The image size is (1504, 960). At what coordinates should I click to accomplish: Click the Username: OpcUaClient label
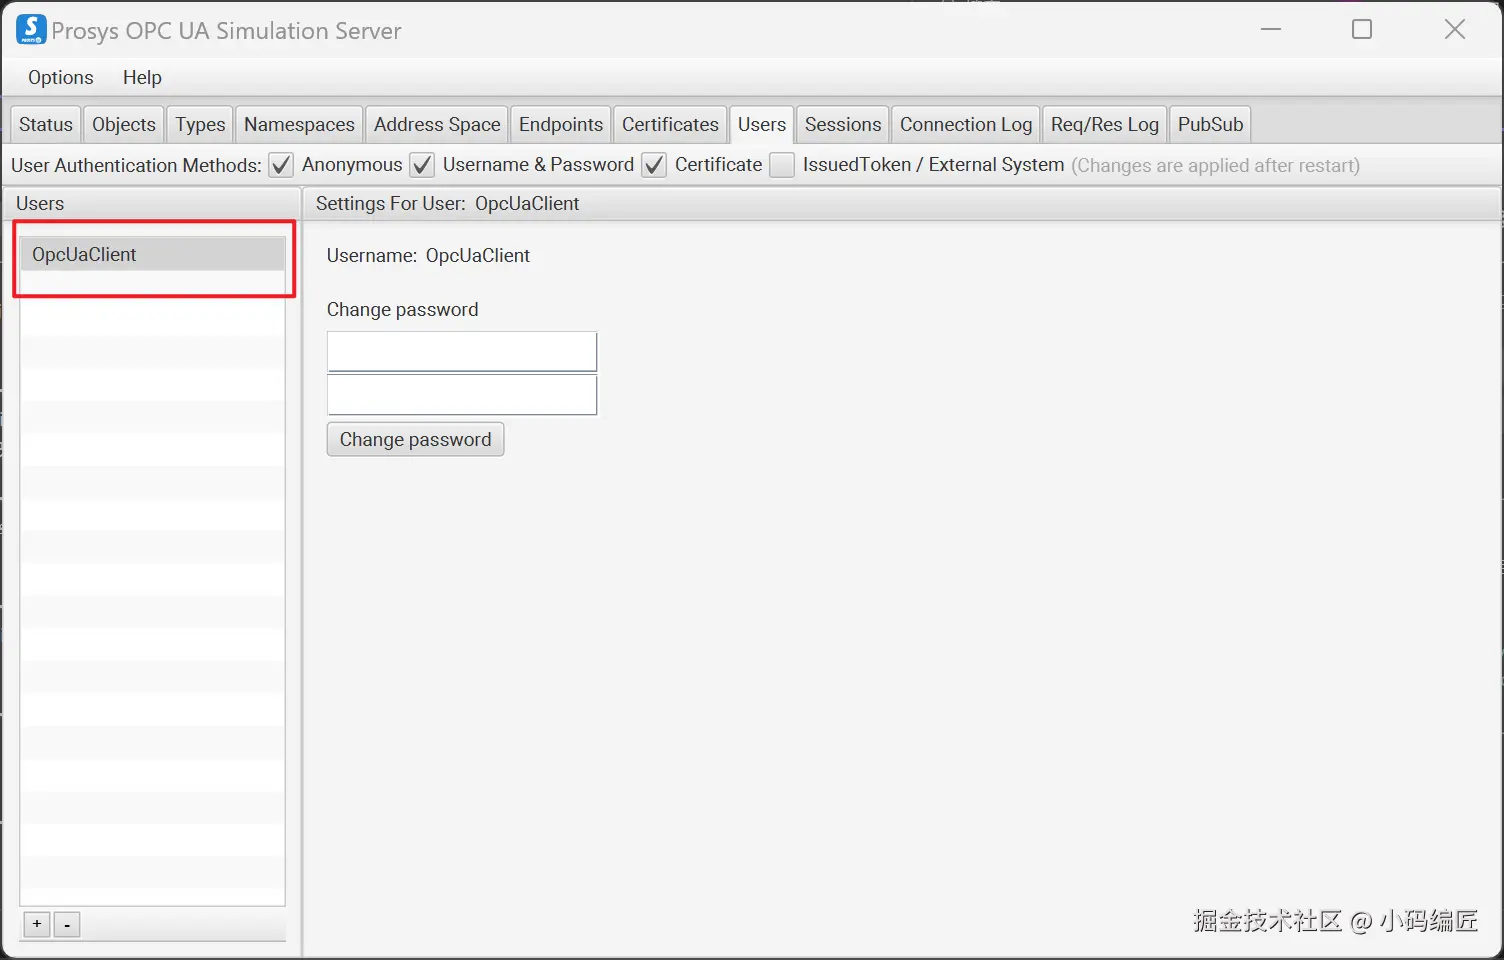[428, 255]
